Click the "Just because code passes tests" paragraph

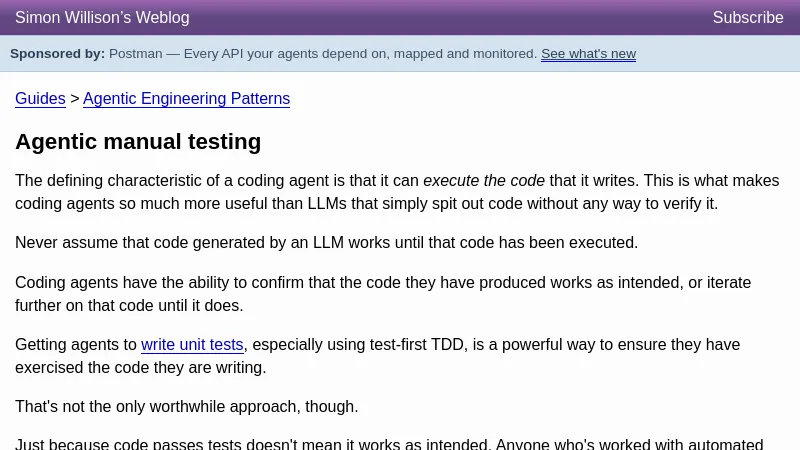388,444
